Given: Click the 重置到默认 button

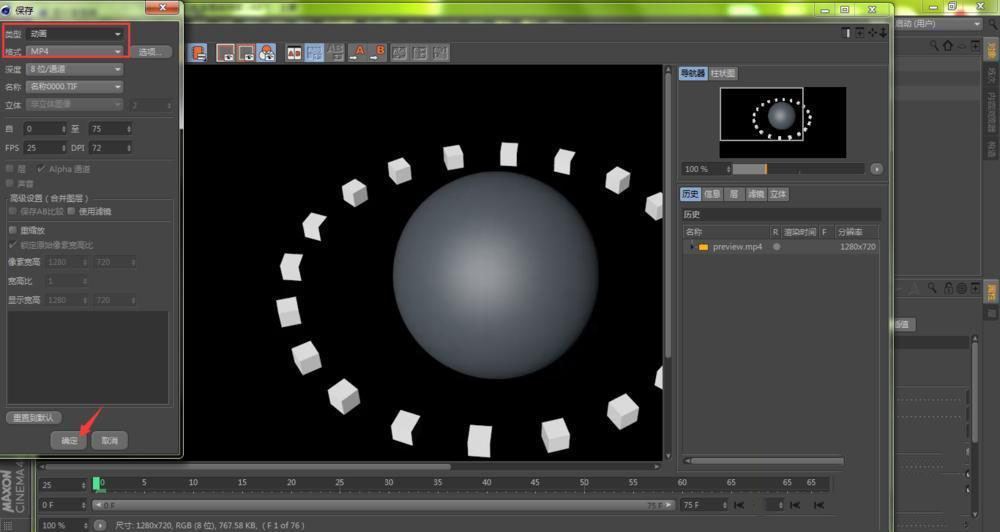Looking at the screenshot, I should [34, 418].
